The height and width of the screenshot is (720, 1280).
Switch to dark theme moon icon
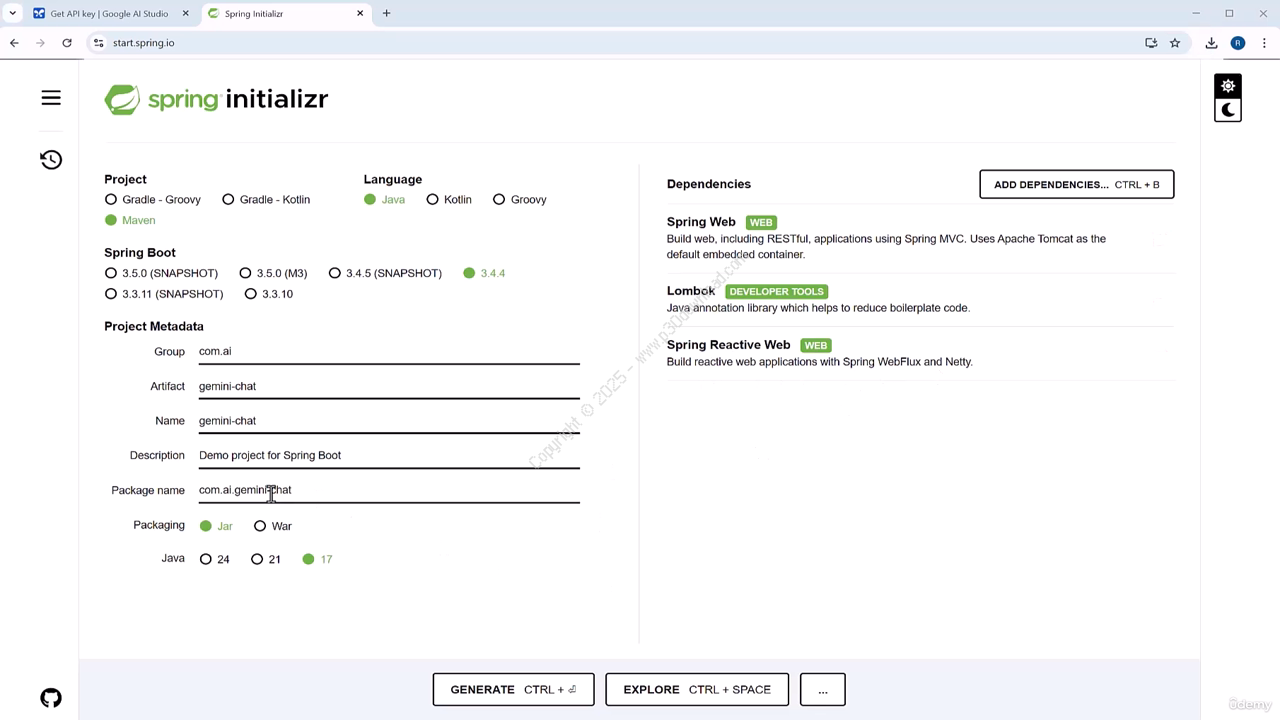click(x=1228, y=110)
